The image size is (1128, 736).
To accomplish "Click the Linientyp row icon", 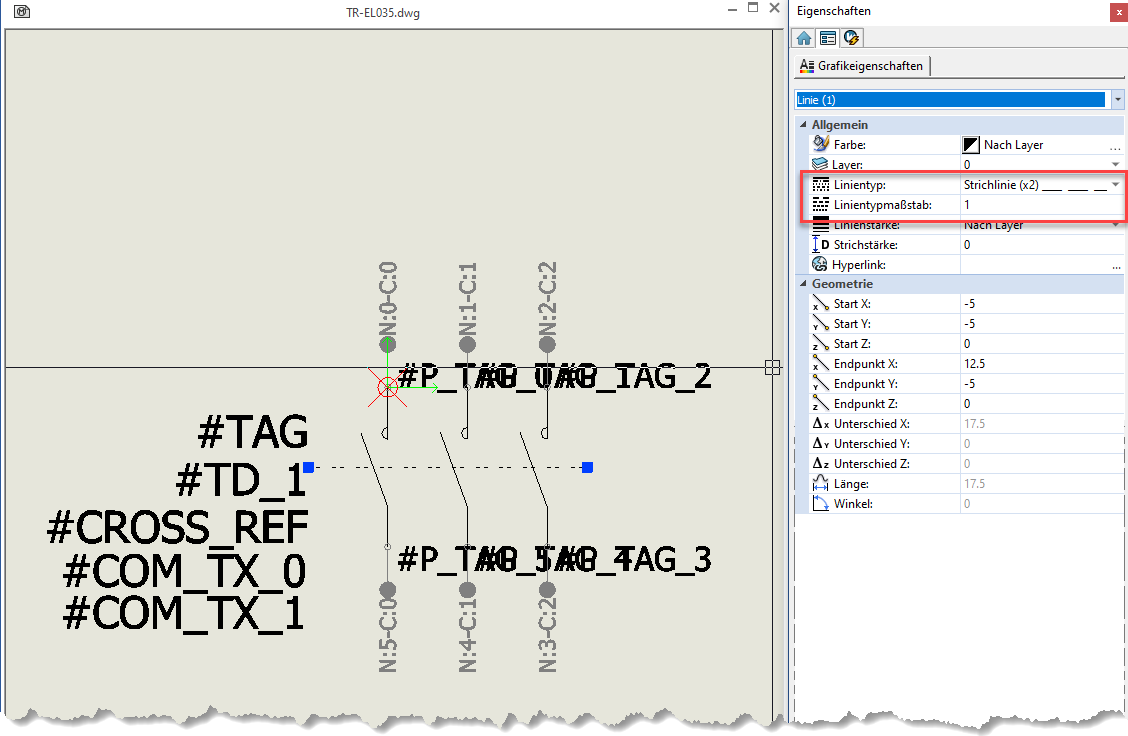I will [822, 185].
